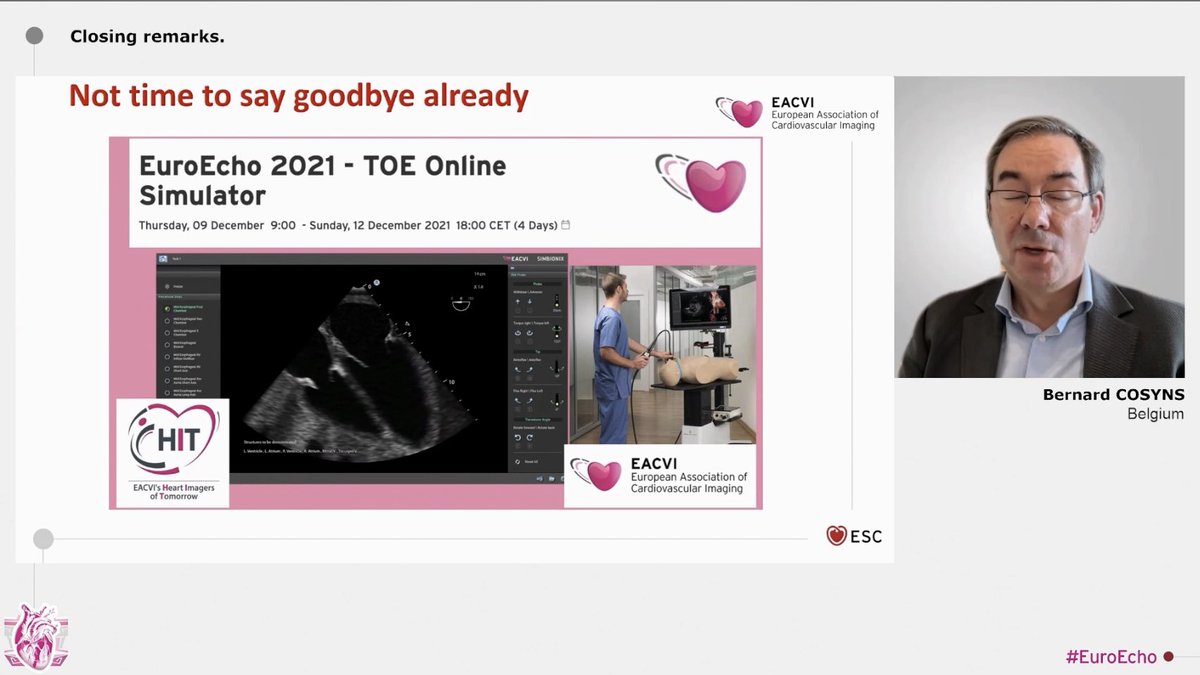Click the name 'Bernard COSYNS'
The image size is (1200, 675).
point(1113,396)
